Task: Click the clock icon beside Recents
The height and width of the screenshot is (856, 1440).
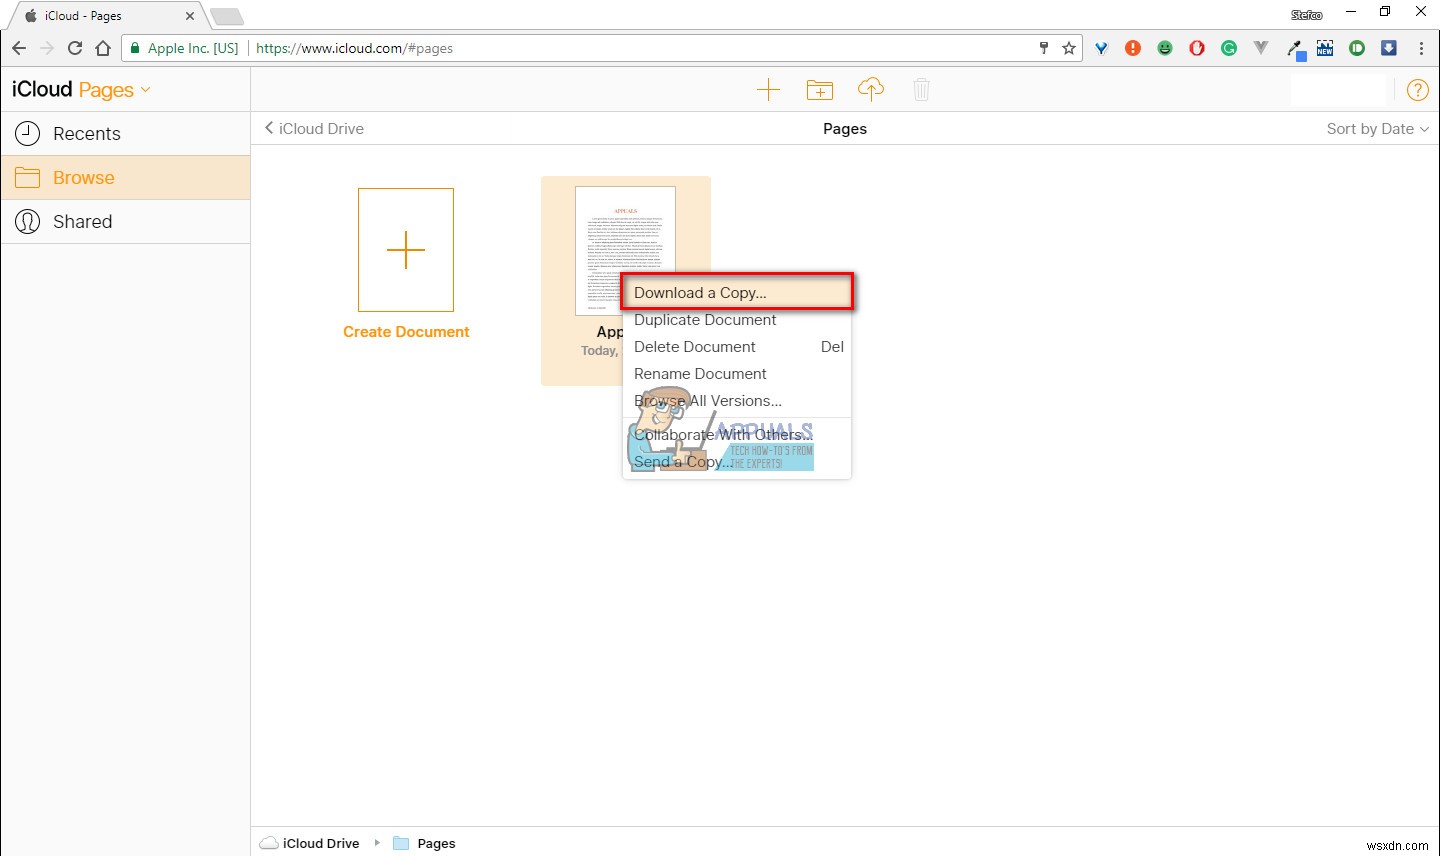Action: point(27,134)
